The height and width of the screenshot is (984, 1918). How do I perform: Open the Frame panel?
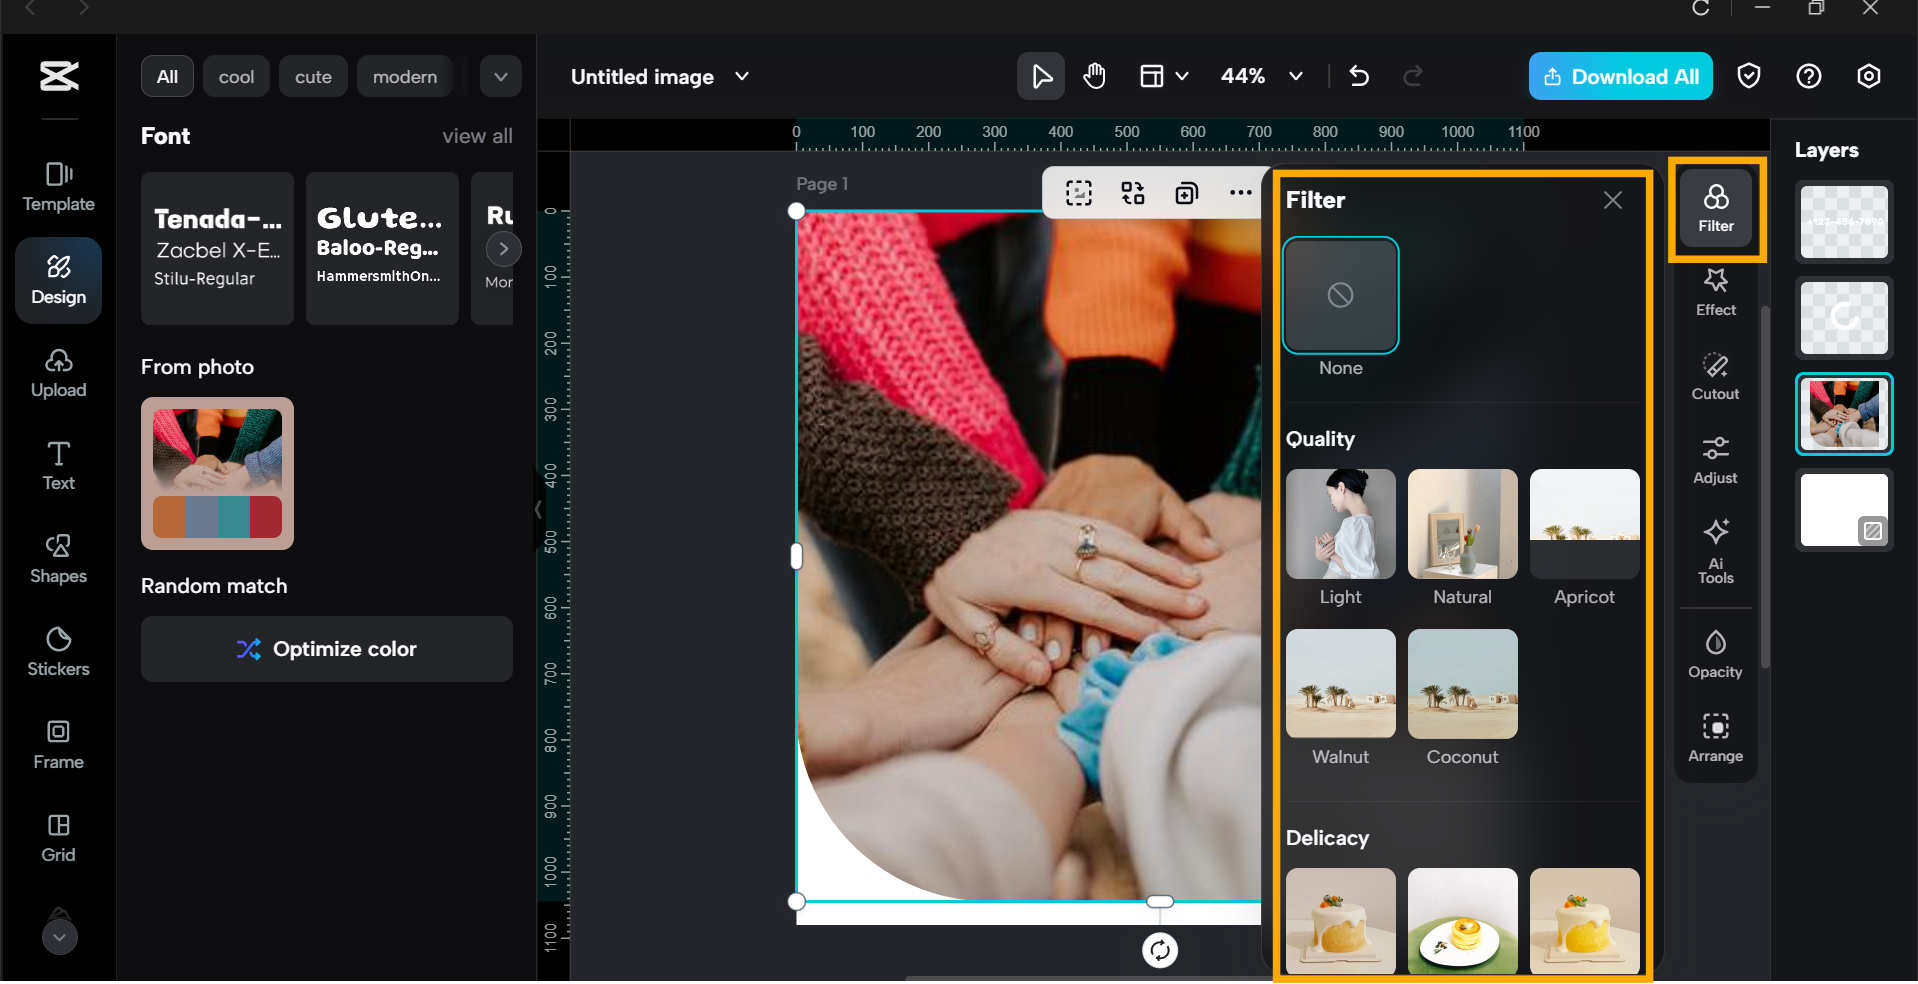pyautogui.click(x=59, y=745)
